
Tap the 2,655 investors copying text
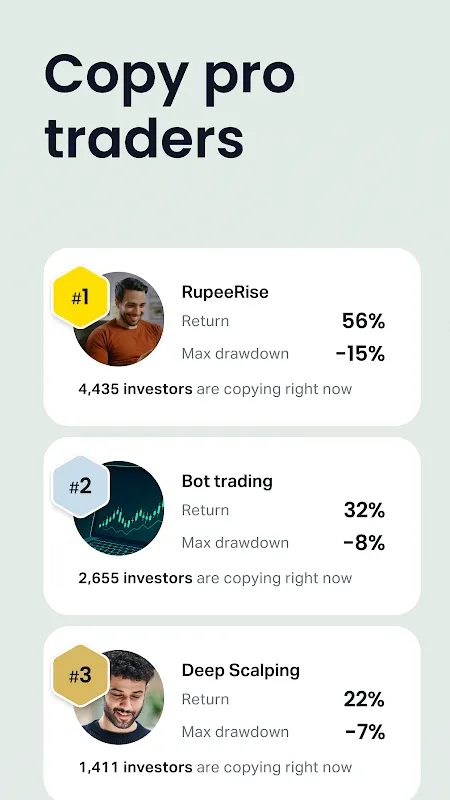point(215,578)
